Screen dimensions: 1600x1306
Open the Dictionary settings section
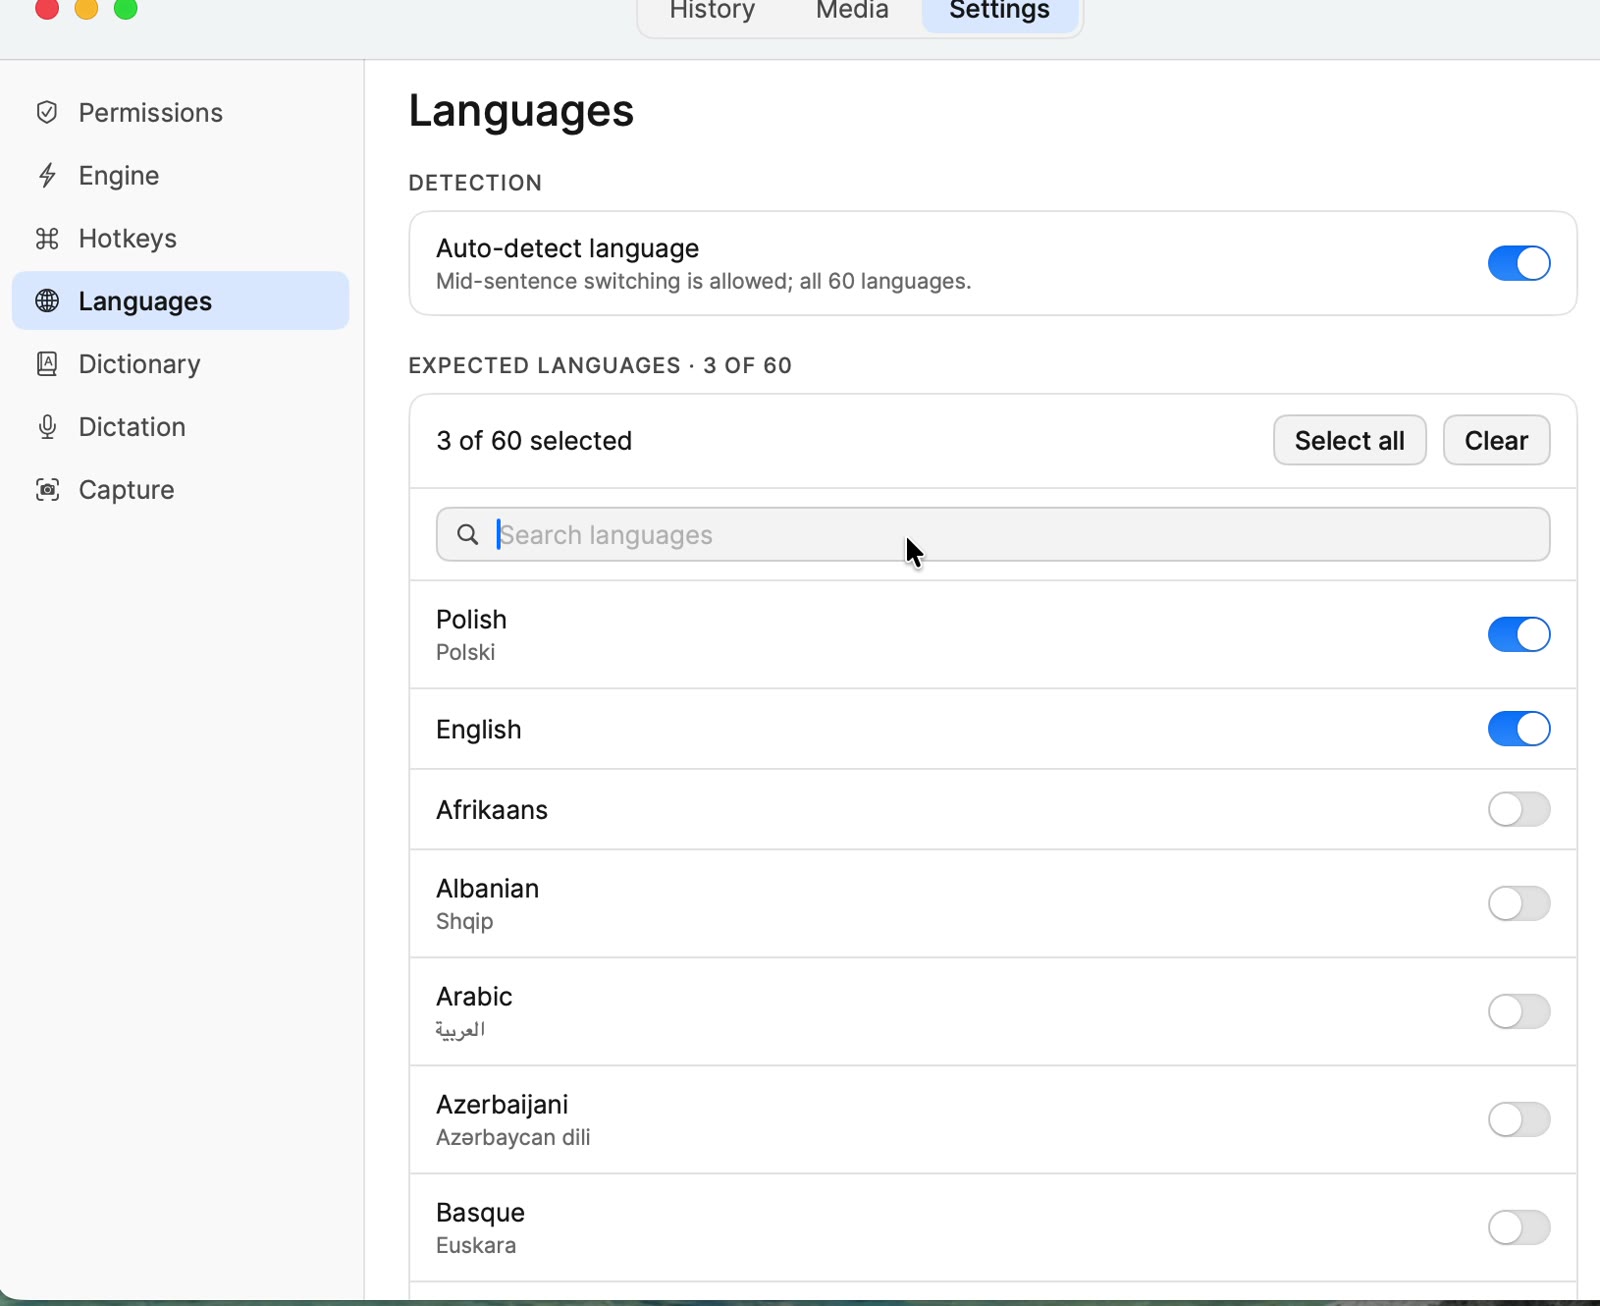point(180,364)
